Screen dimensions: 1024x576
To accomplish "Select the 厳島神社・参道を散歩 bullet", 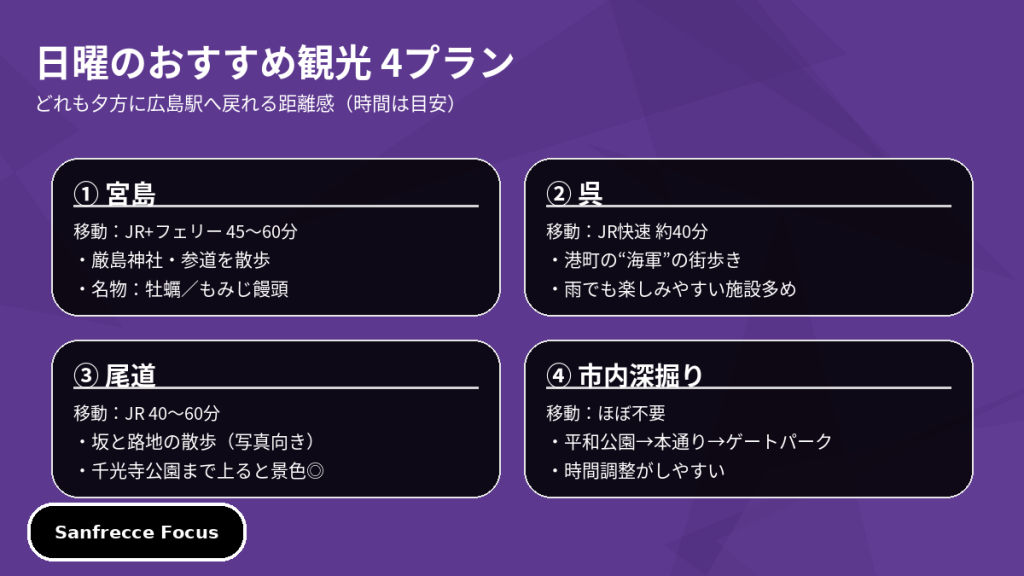I will pos(173,260).
